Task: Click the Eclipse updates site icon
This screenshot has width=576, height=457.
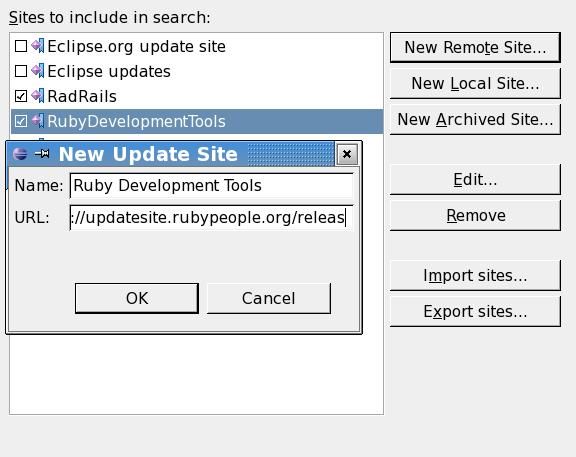Action: [38, 71]
